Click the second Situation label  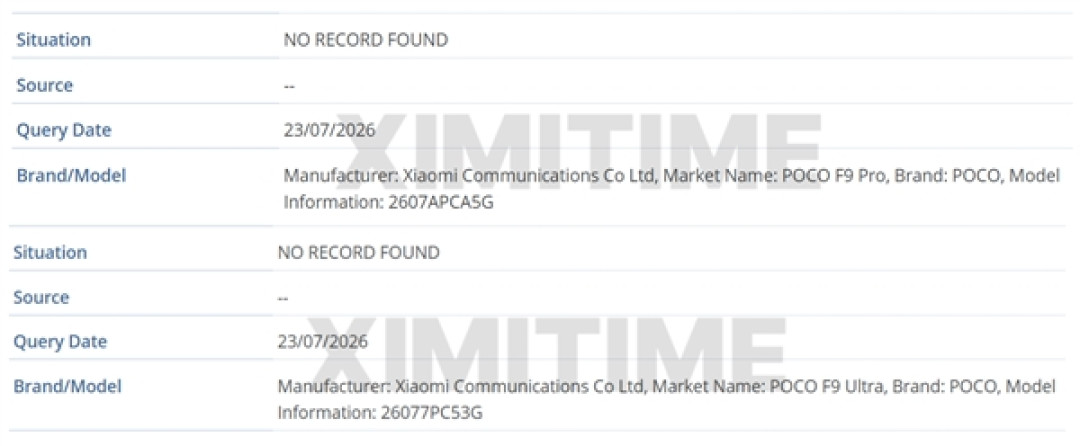(50, 253)
